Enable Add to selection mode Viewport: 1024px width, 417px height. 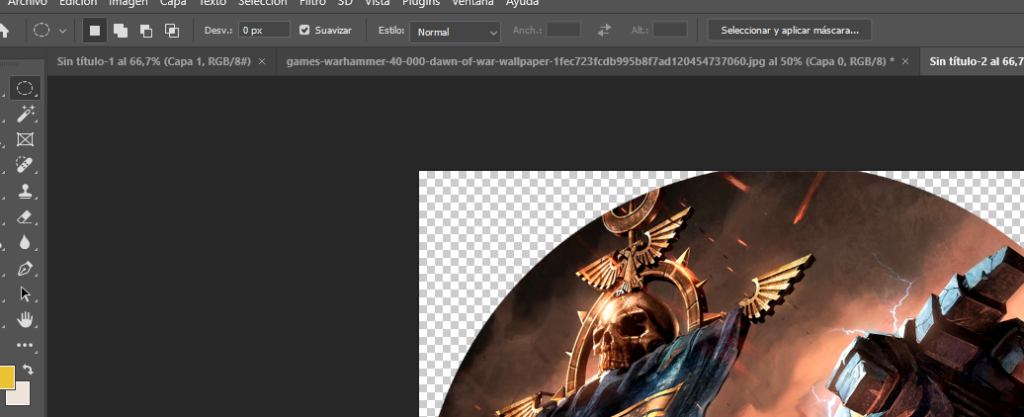120,31
